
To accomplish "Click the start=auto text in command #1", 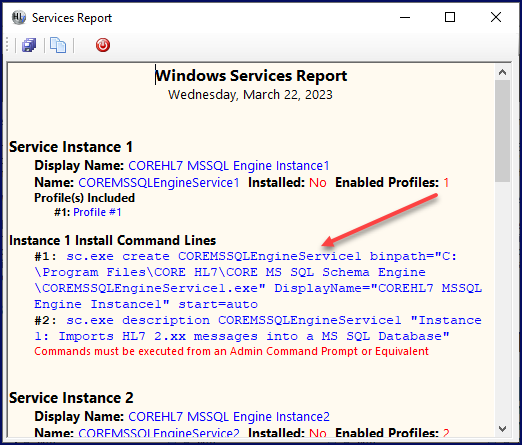I will [218, 304].
